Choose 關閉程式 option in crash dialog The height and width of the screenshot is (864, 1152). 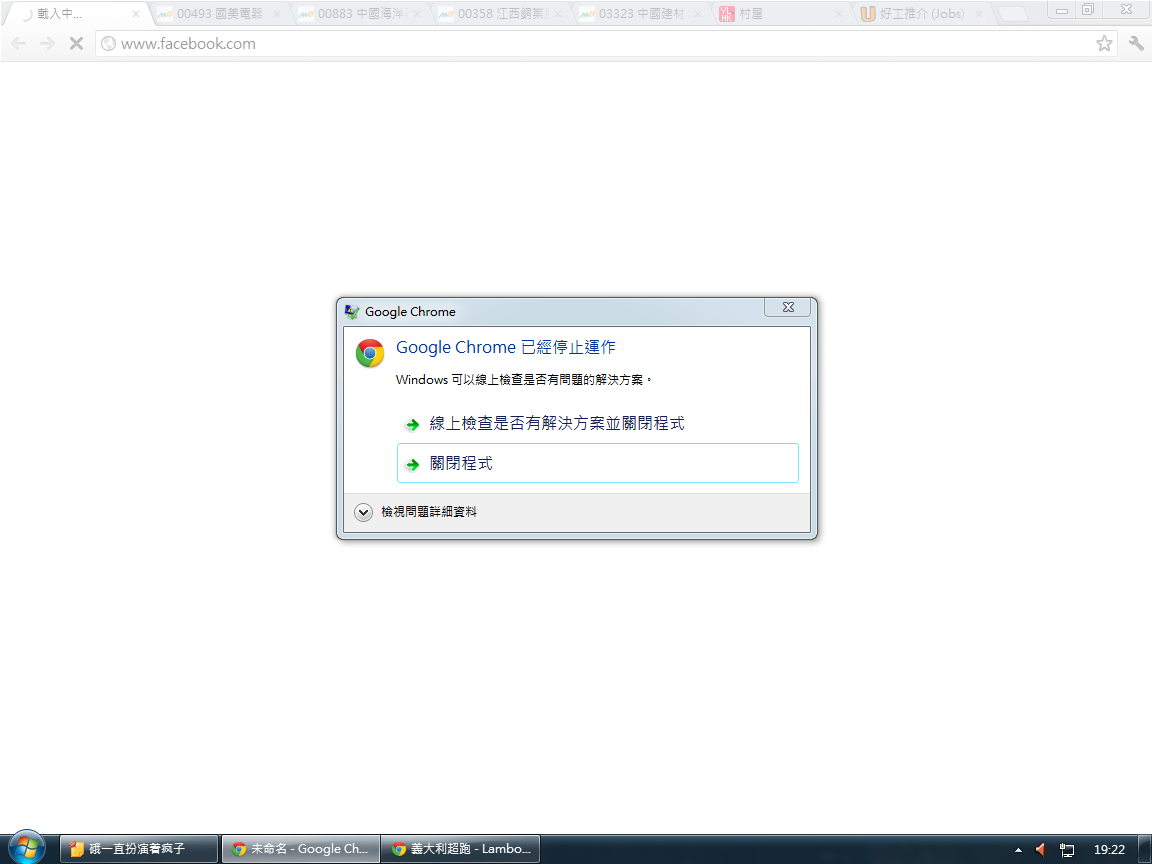597,463
